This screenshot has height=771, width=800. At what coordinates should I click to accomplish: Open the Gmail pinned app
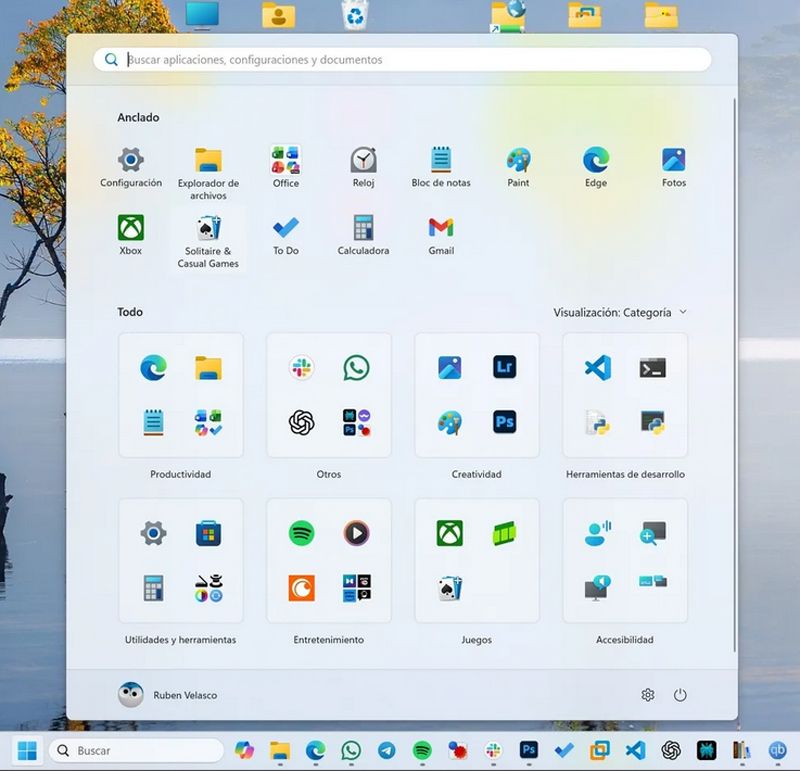pyautogui.click(x=441, y=229)
